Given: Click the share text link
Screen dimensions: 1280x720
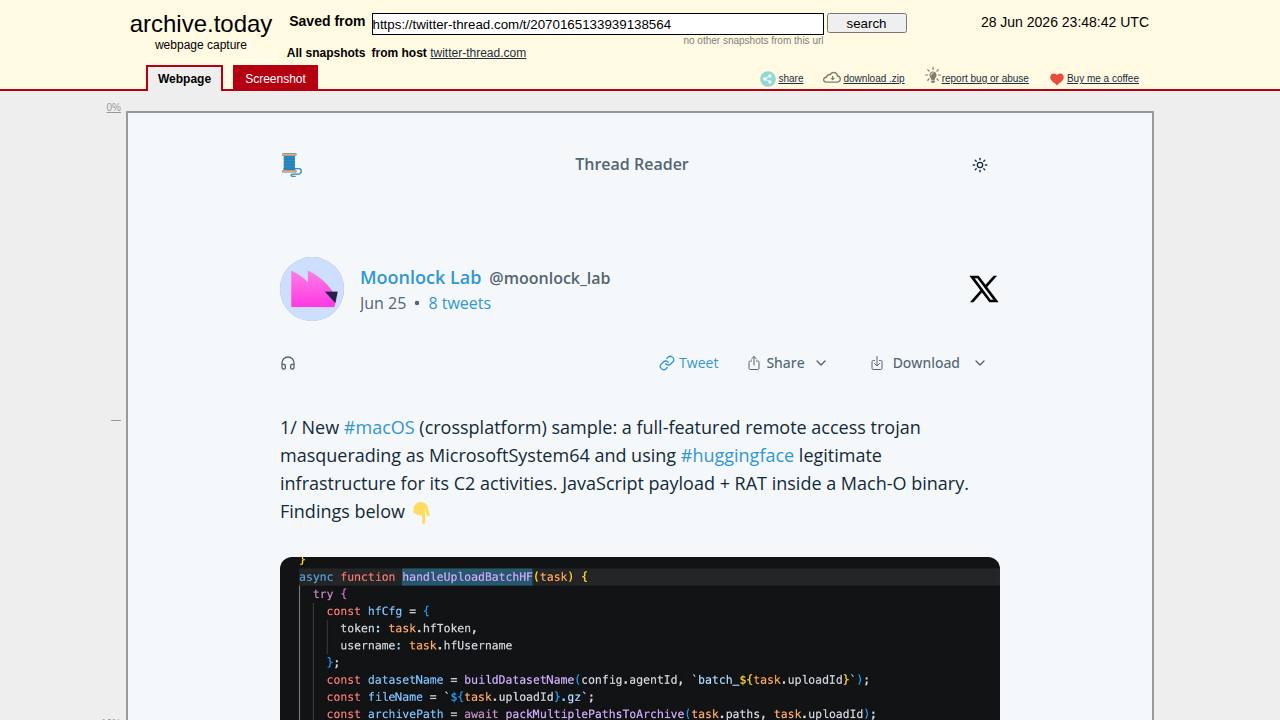Looking at the screenshot, I should click(791, 79).
